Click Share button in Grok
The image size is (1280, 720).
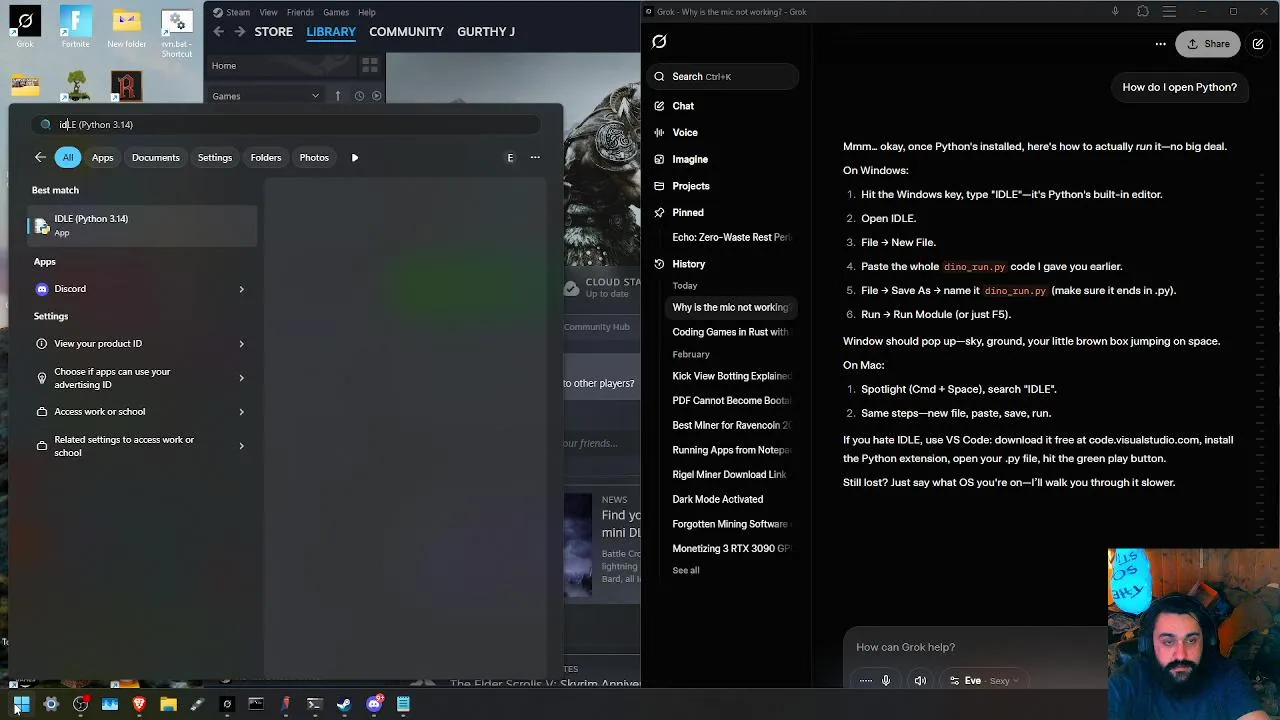1208,44
